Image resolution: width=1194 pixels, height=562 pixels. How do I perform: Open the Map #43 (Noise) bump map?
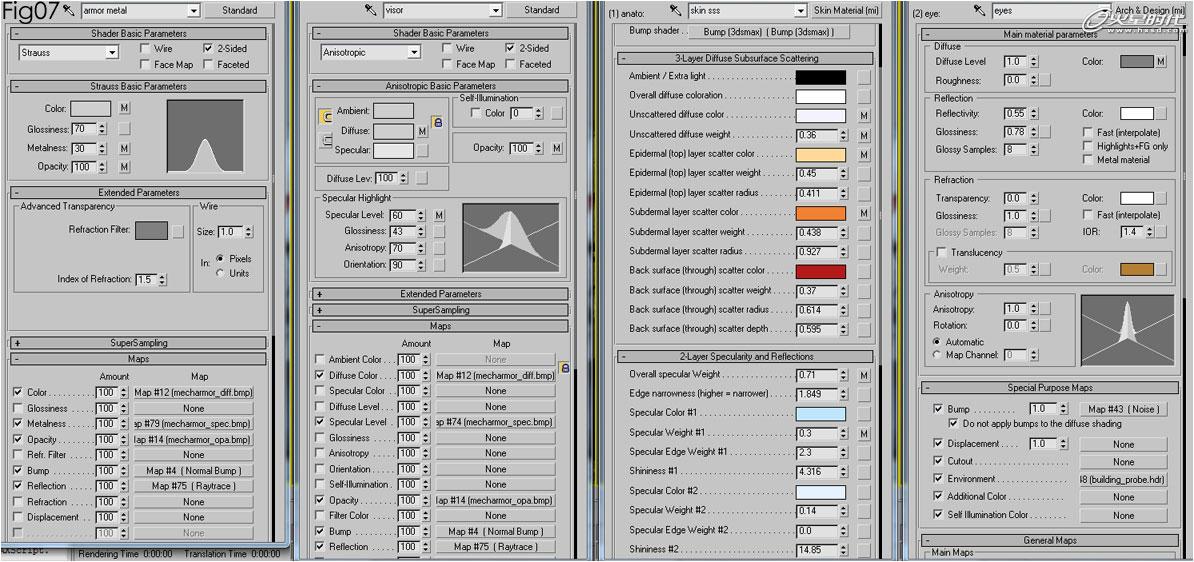point(1123,409)
